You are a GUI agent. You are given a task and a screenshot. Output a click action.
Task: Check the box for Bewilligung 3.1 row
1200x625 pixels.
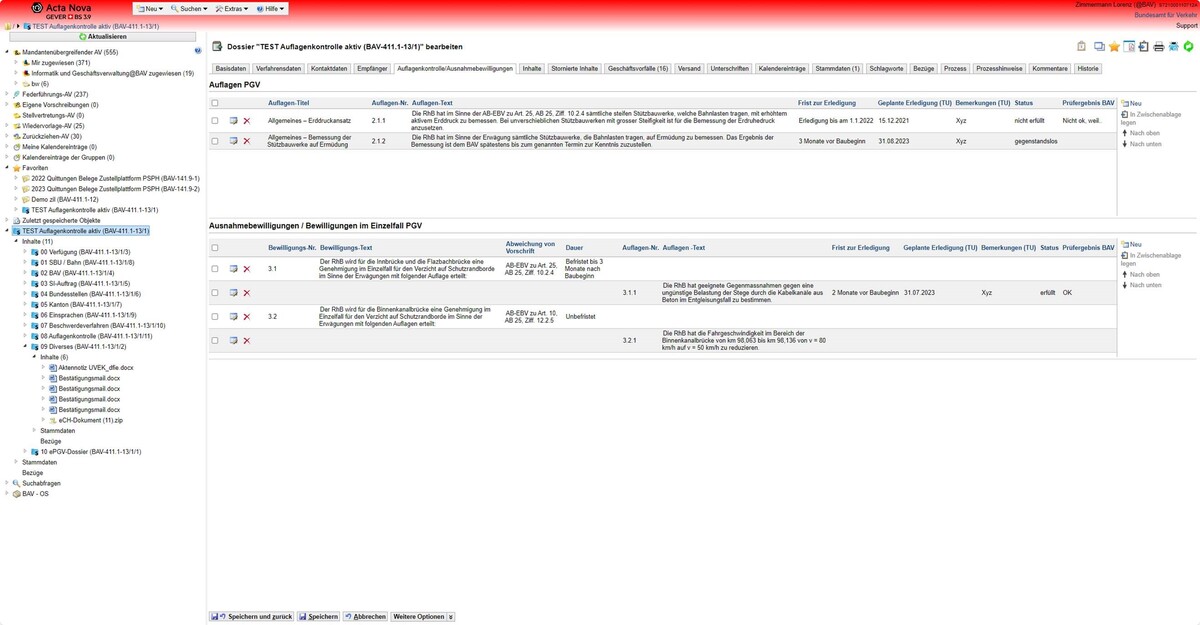215,268
